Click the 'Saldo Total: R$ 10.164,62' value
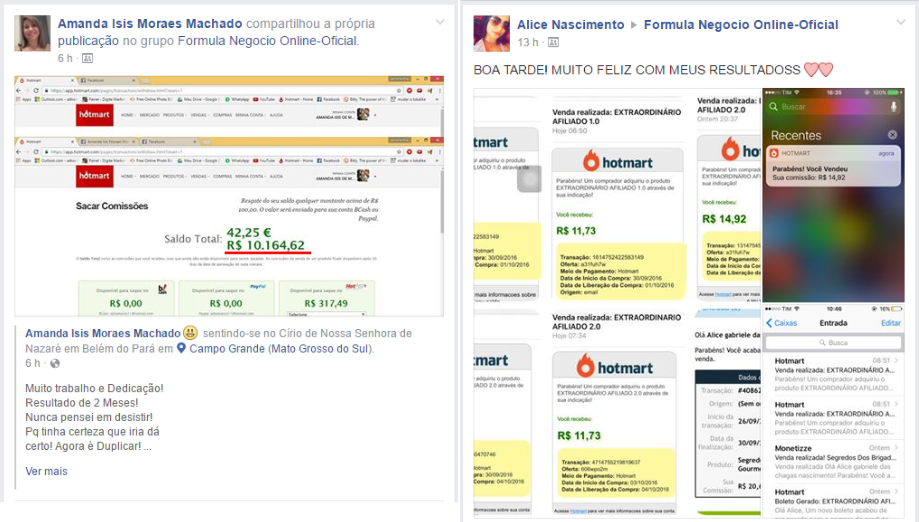The image size is (919, 522). coord(266,245)
